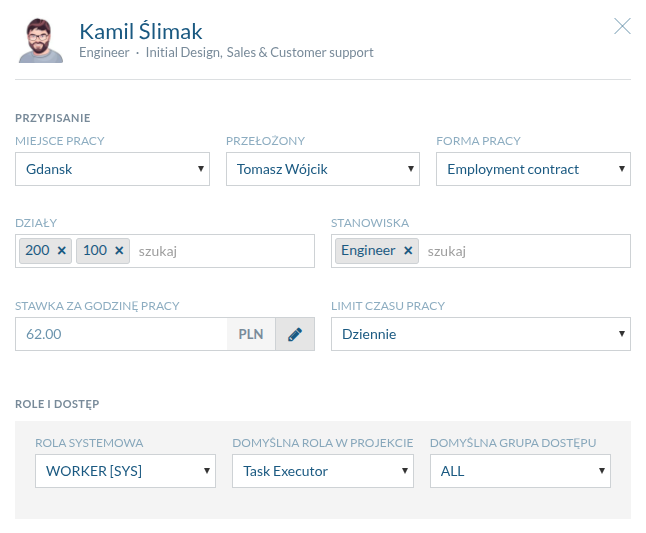This screenshot has width=646, height=533.
Task: Click the STANOWISKA field label
Action: click(x=370, y=223)
